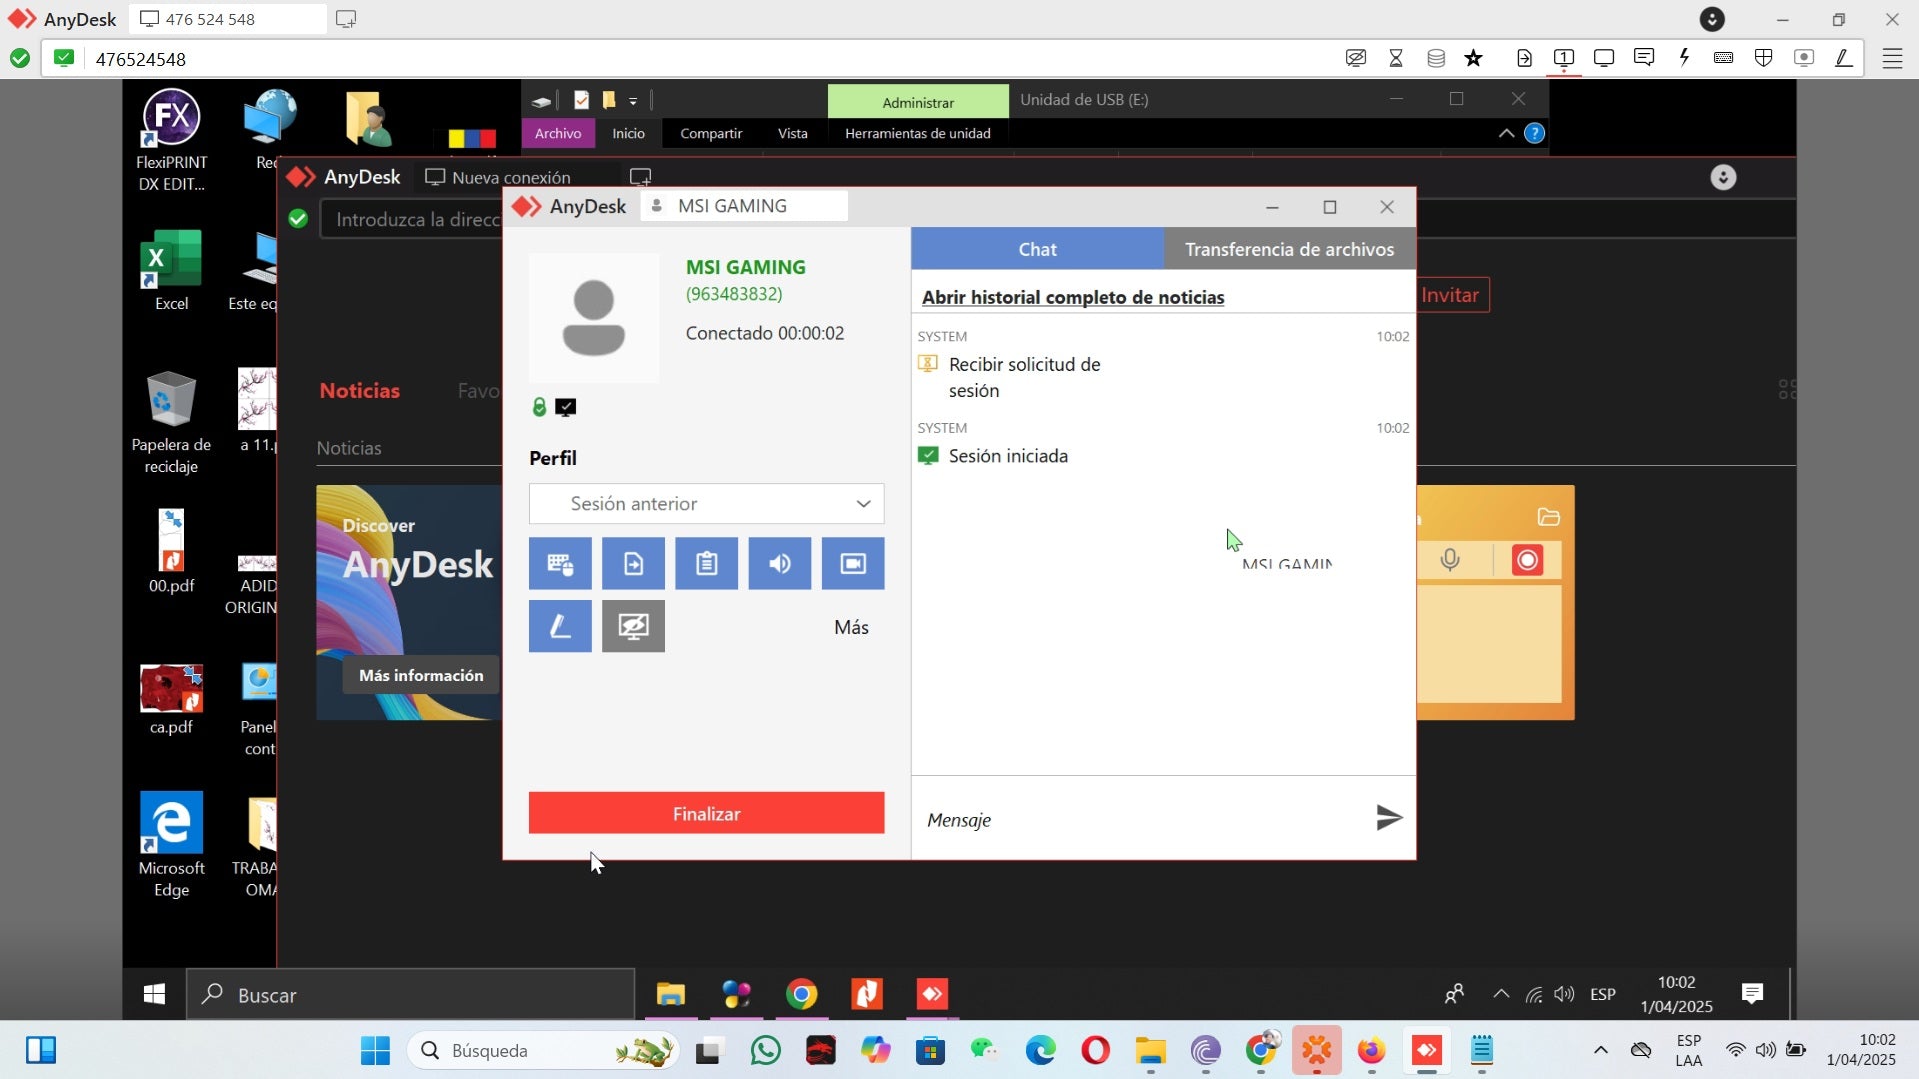Click the Mensaje chat input field
The width and height of the screenshot is (1919, 1079).
(x=1140, y=820)
